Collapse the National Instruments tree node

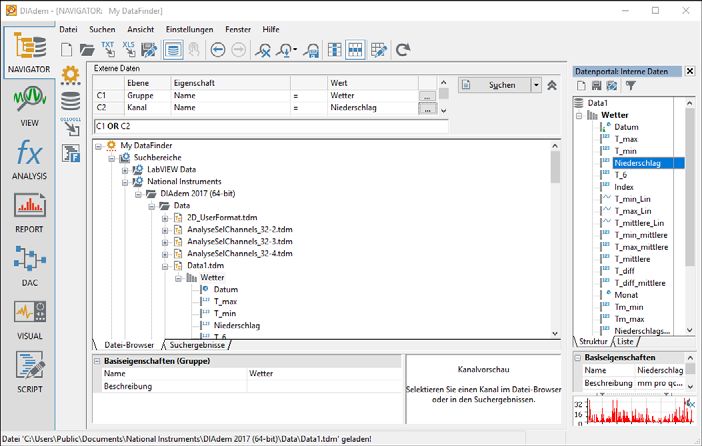[125, 182]
